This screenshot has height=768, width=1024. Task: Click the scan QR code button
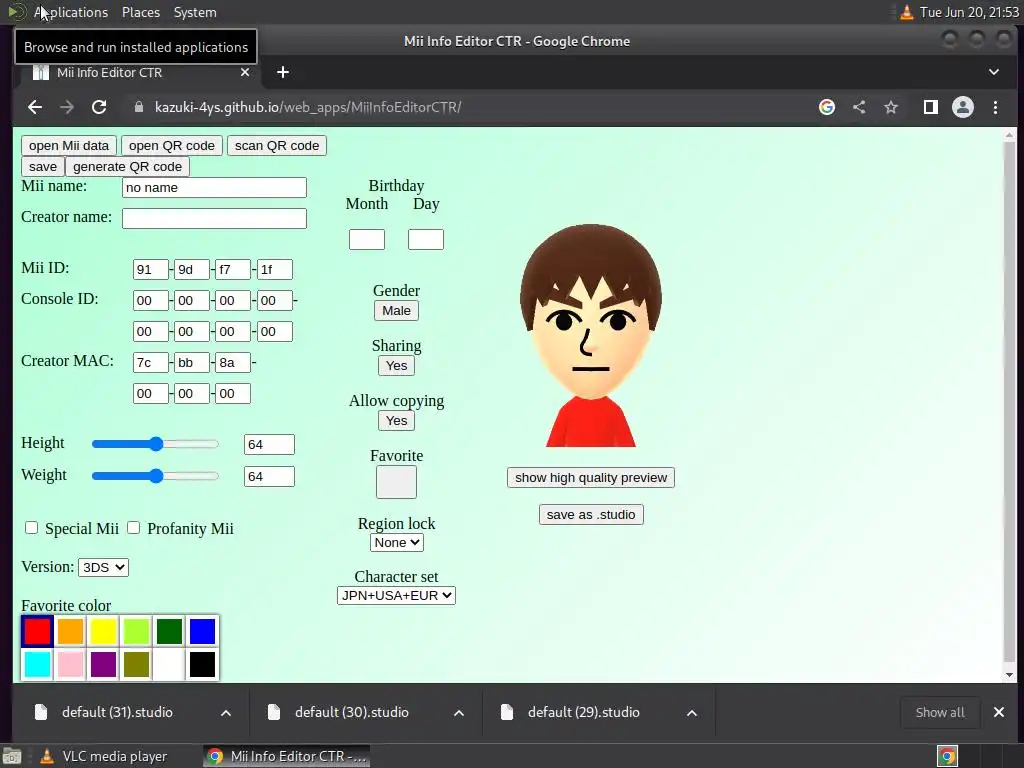tap(277, 146)
